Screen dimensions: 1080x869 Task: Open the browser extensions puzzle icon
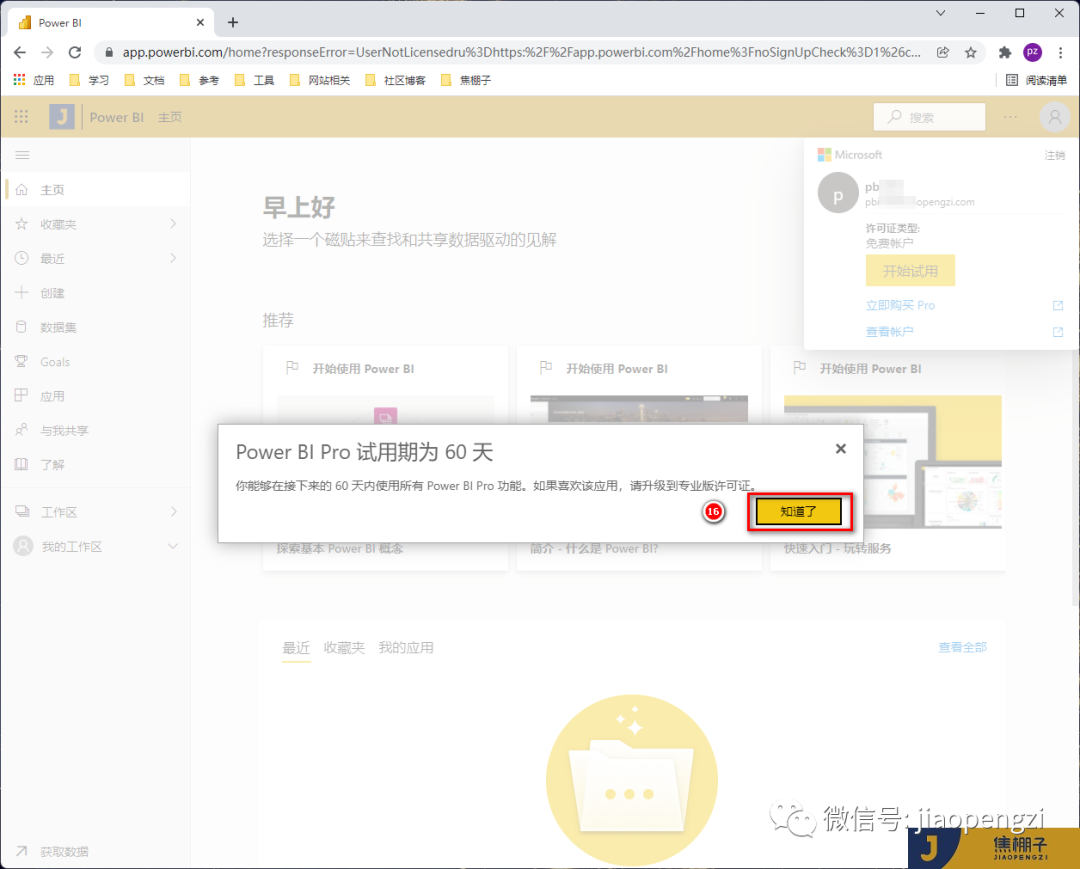1005,52
